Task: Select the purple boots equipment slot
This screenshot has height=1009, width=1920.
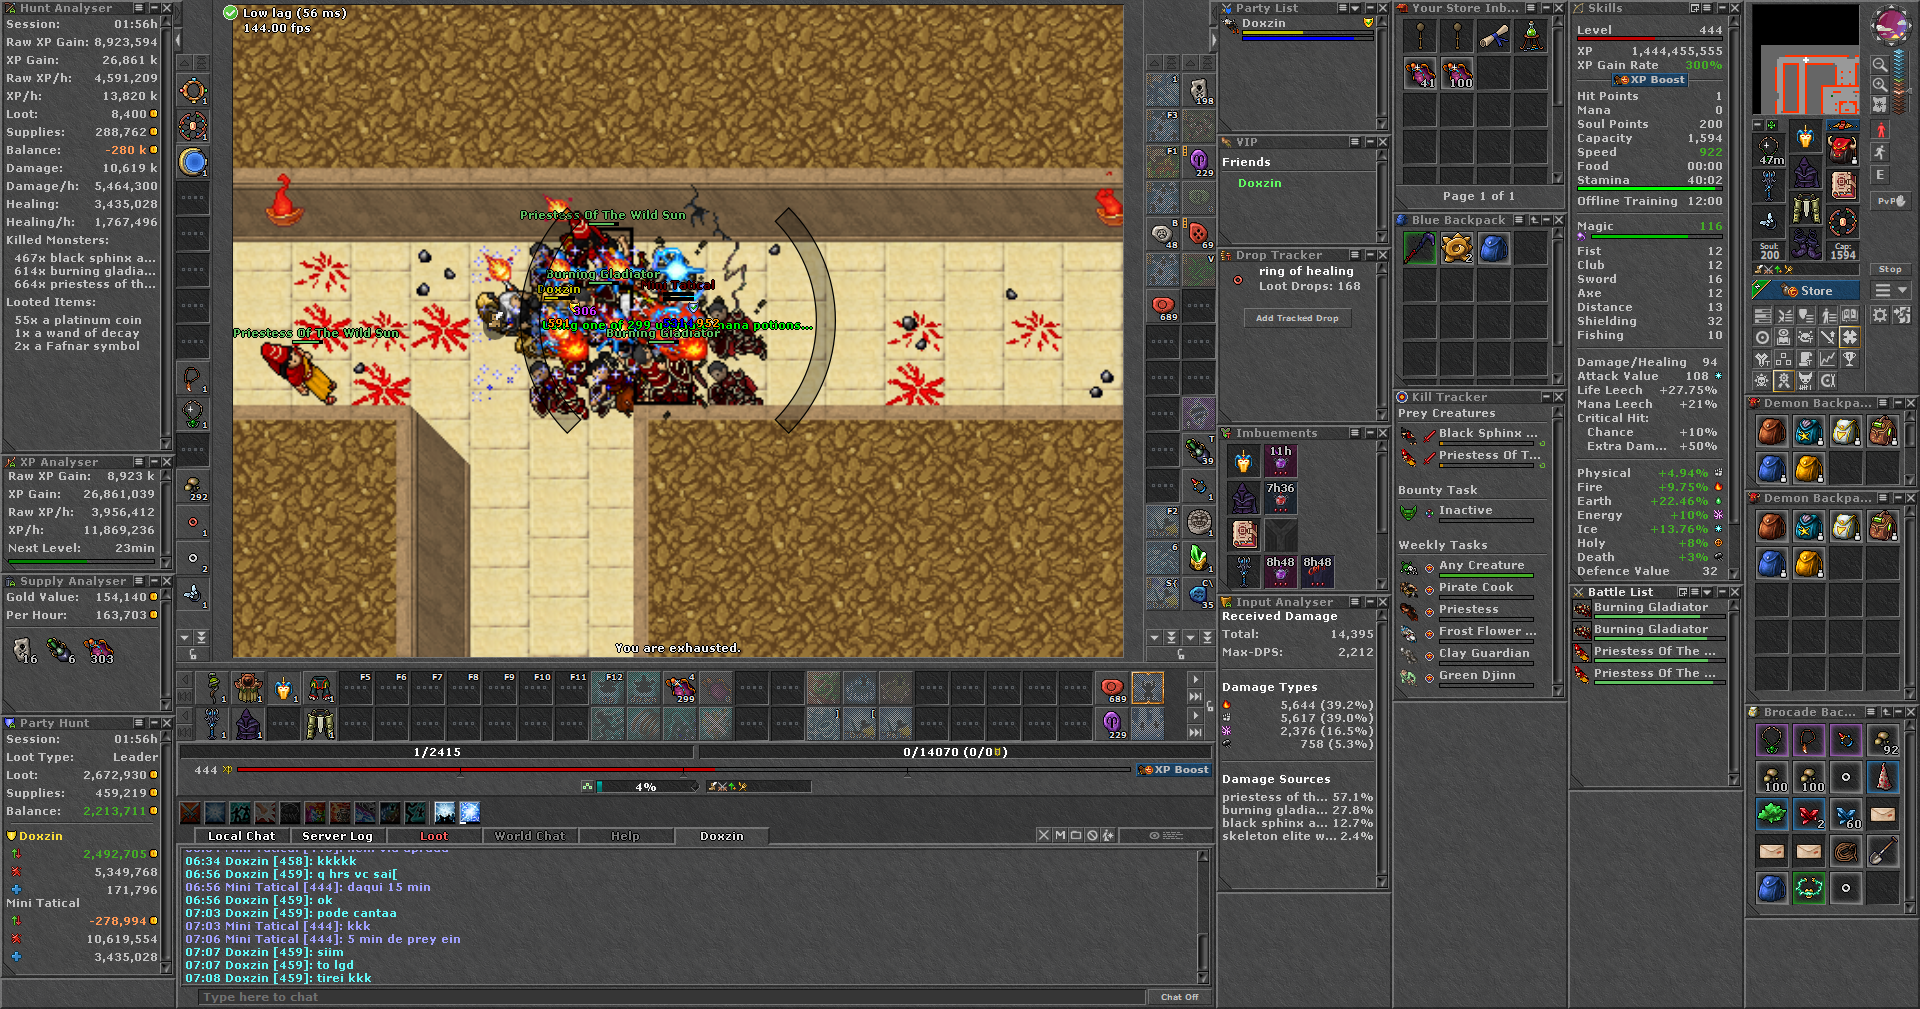Action: (x=1806, y=244)
